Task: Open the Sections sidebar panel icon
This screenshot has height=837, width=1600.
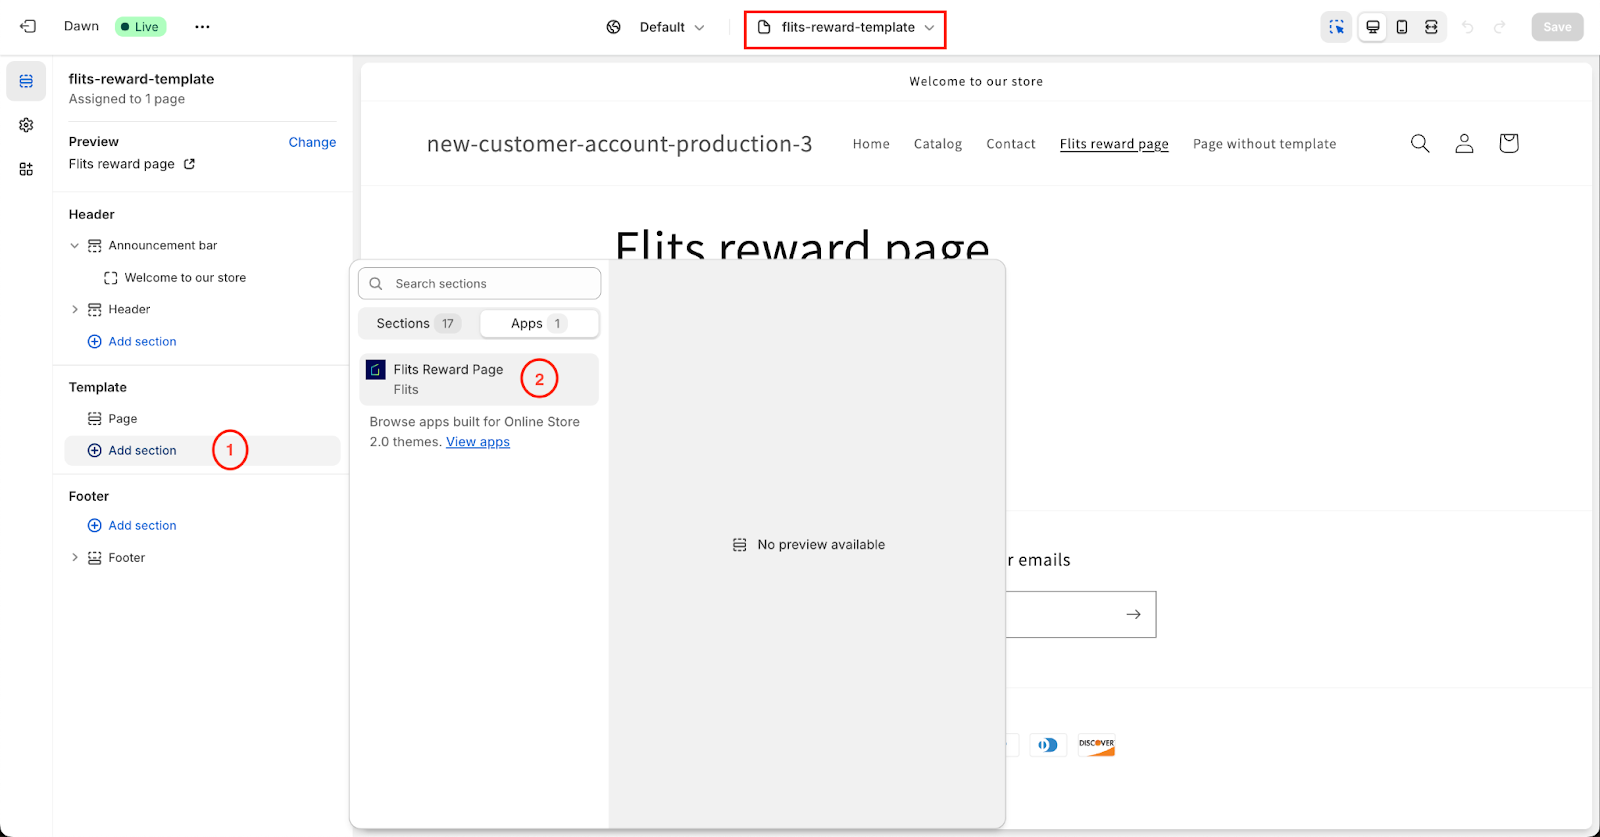Action: 26,81
